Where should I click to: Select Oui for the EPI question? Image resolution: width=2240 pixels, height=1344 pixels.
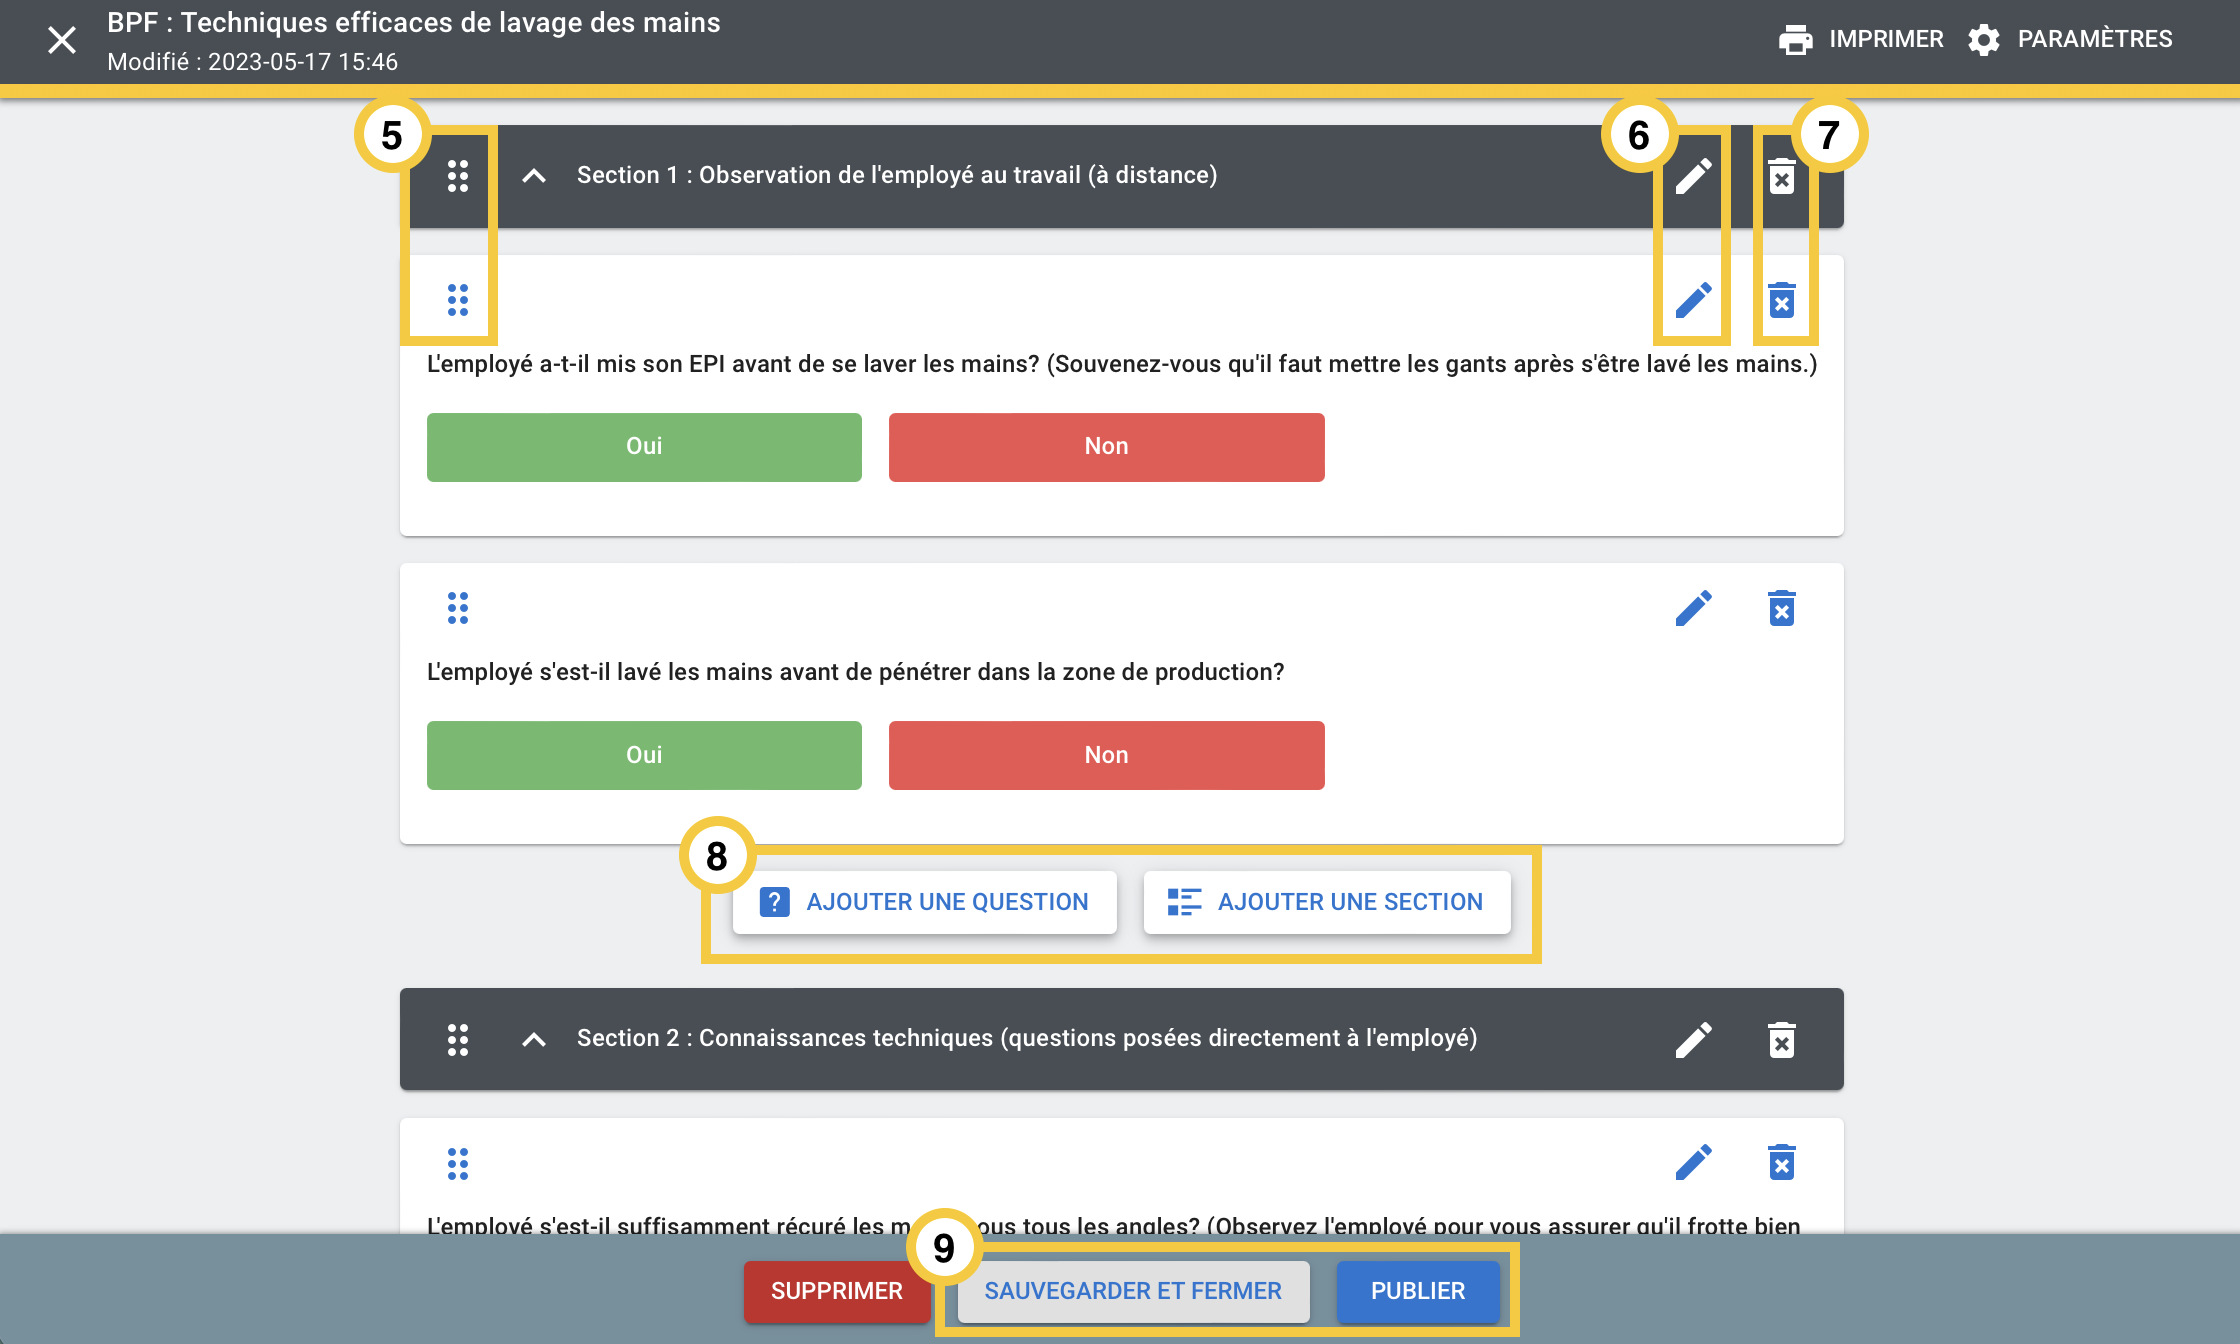point(644,447)
